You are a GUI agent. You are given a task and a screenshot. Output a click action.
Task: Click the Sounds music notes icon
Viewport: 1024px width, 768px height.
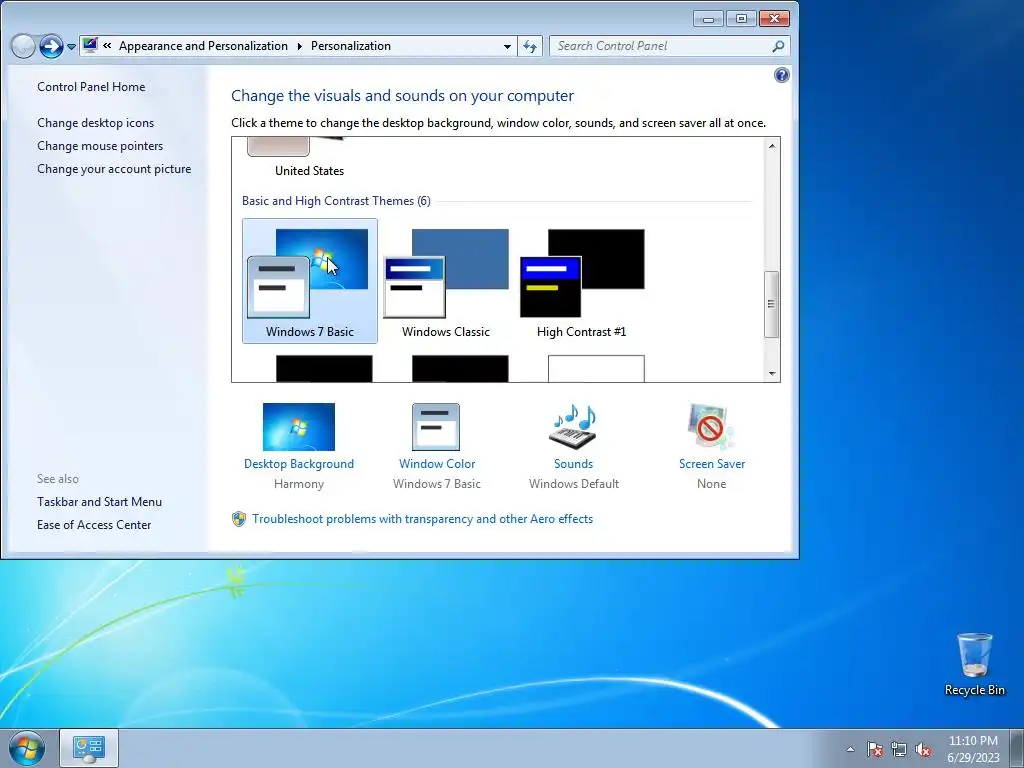tap(574, 427)
